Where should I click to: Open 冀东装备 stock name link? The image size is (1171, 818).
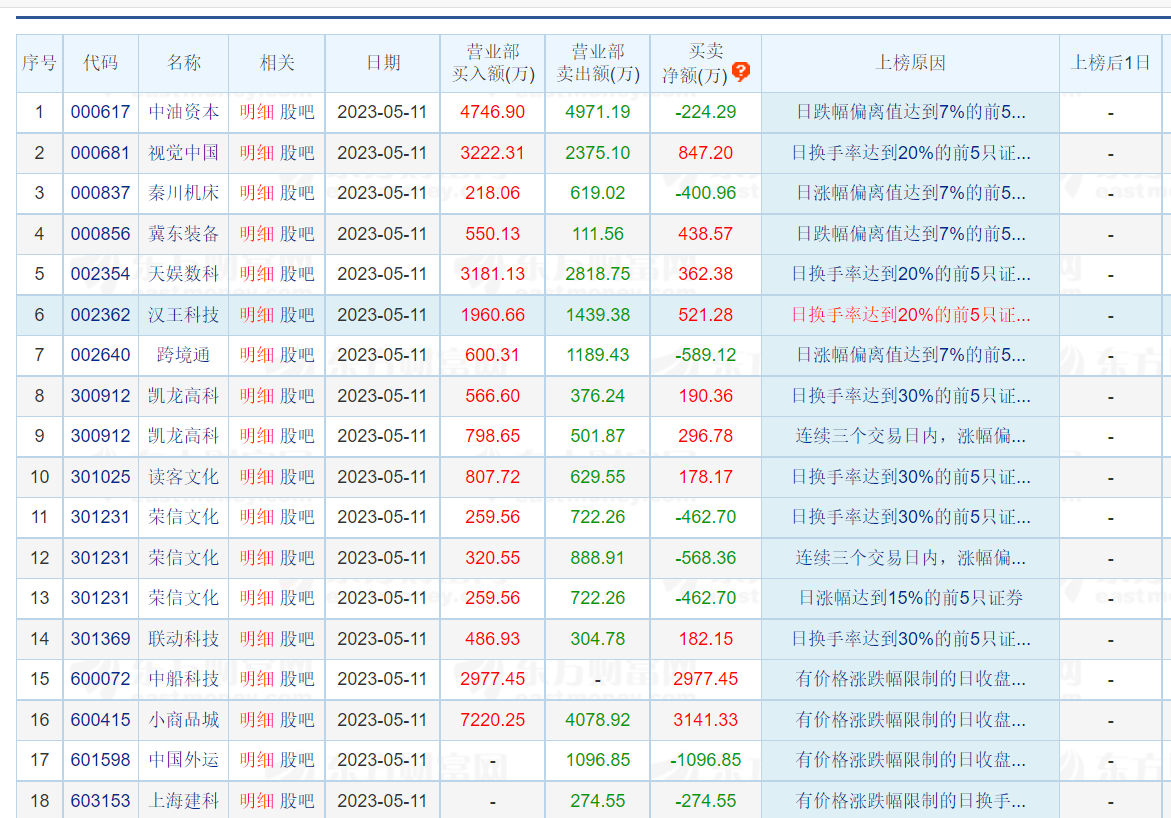pyautogui.click(x=184, y=234)
